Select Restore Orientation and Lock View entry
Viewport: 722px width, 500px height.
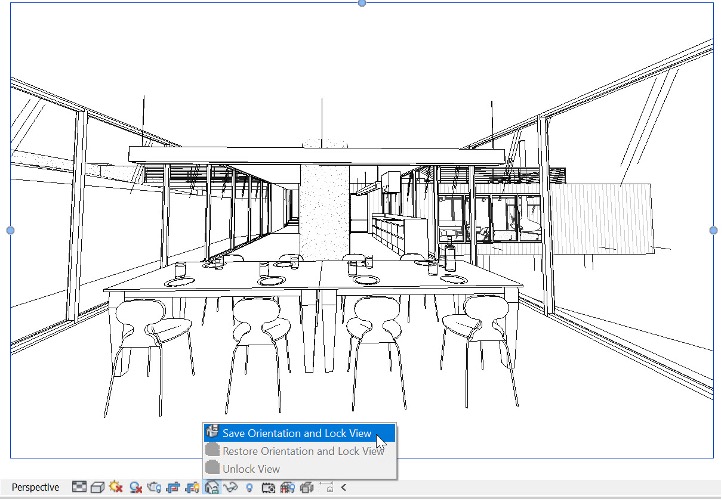click(299, 451)
